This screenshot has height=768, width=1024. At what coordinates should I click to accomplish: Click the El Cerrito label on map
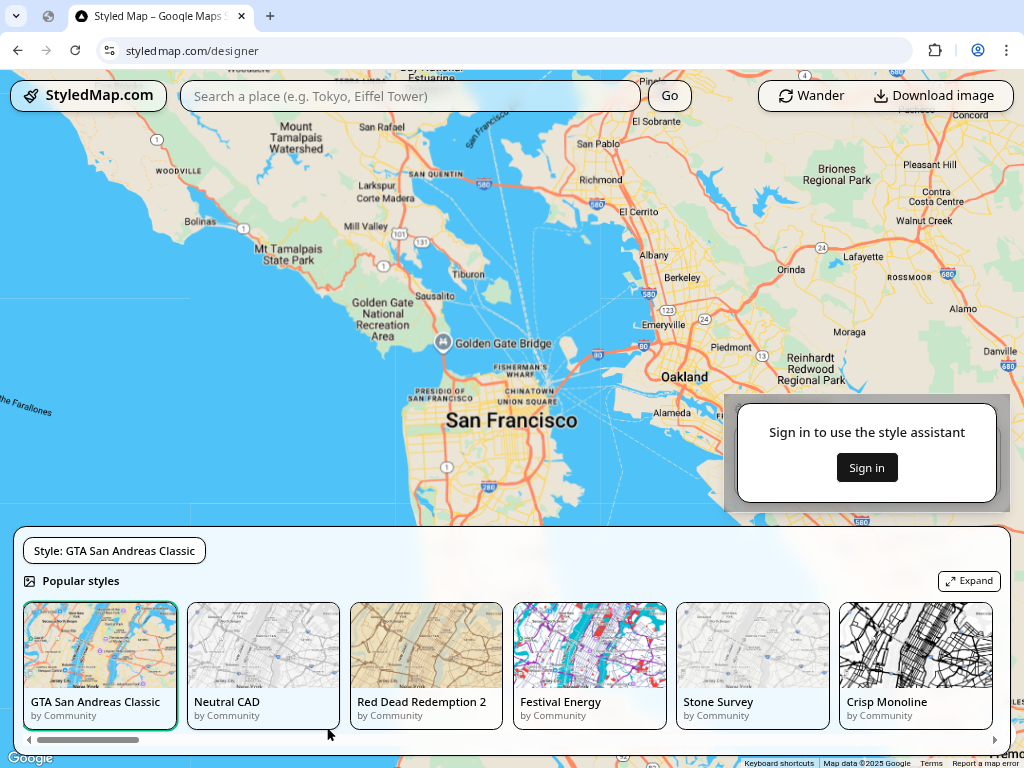[x=639, y=212]
